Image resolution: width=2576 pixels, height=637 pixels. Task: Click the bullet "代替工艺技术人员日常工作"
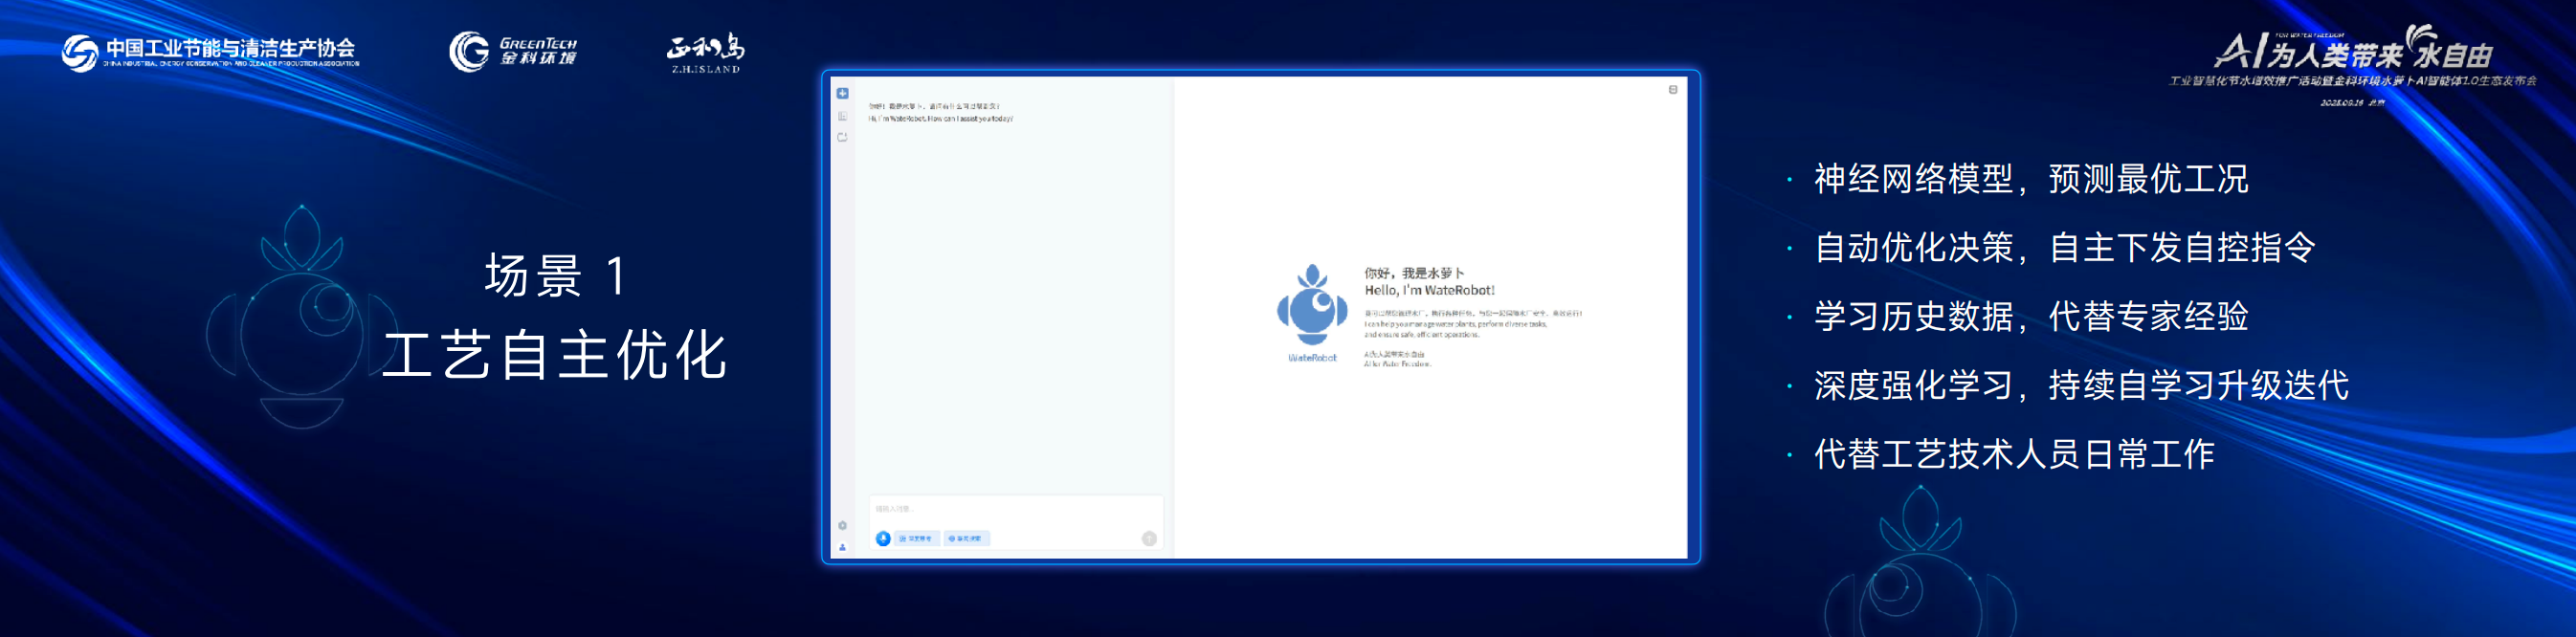(x=2014, y=454)
